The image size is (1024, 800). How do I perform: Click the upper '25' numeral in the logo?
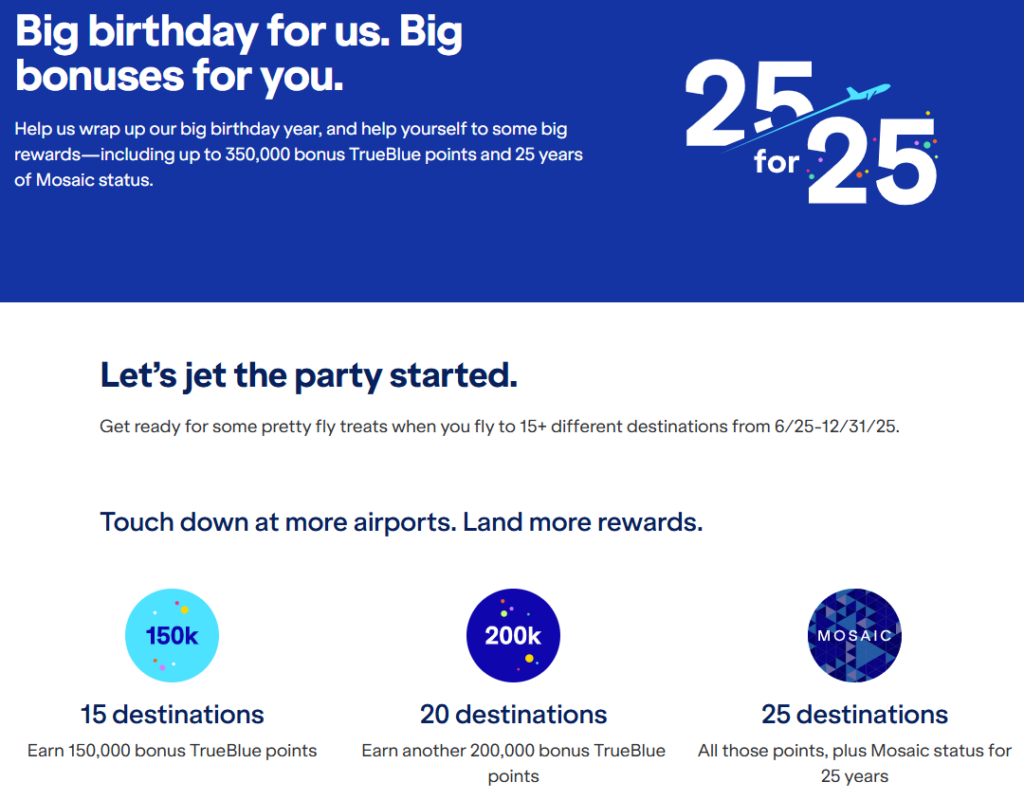[x=748, y=103]
